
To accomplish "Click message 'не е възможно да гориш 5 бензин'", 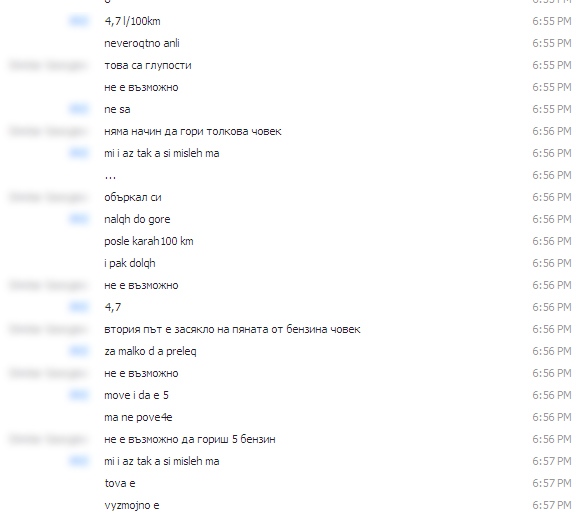I will point(190,439).
